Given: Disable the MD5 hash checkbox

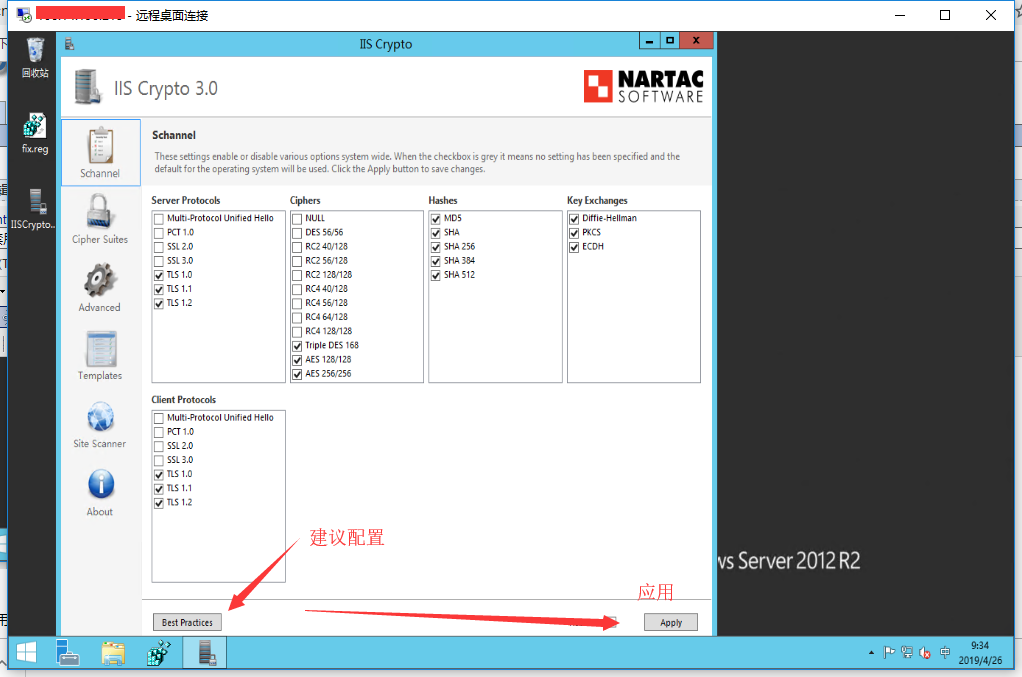Looking at the screenshot, I should coord(435,218).
